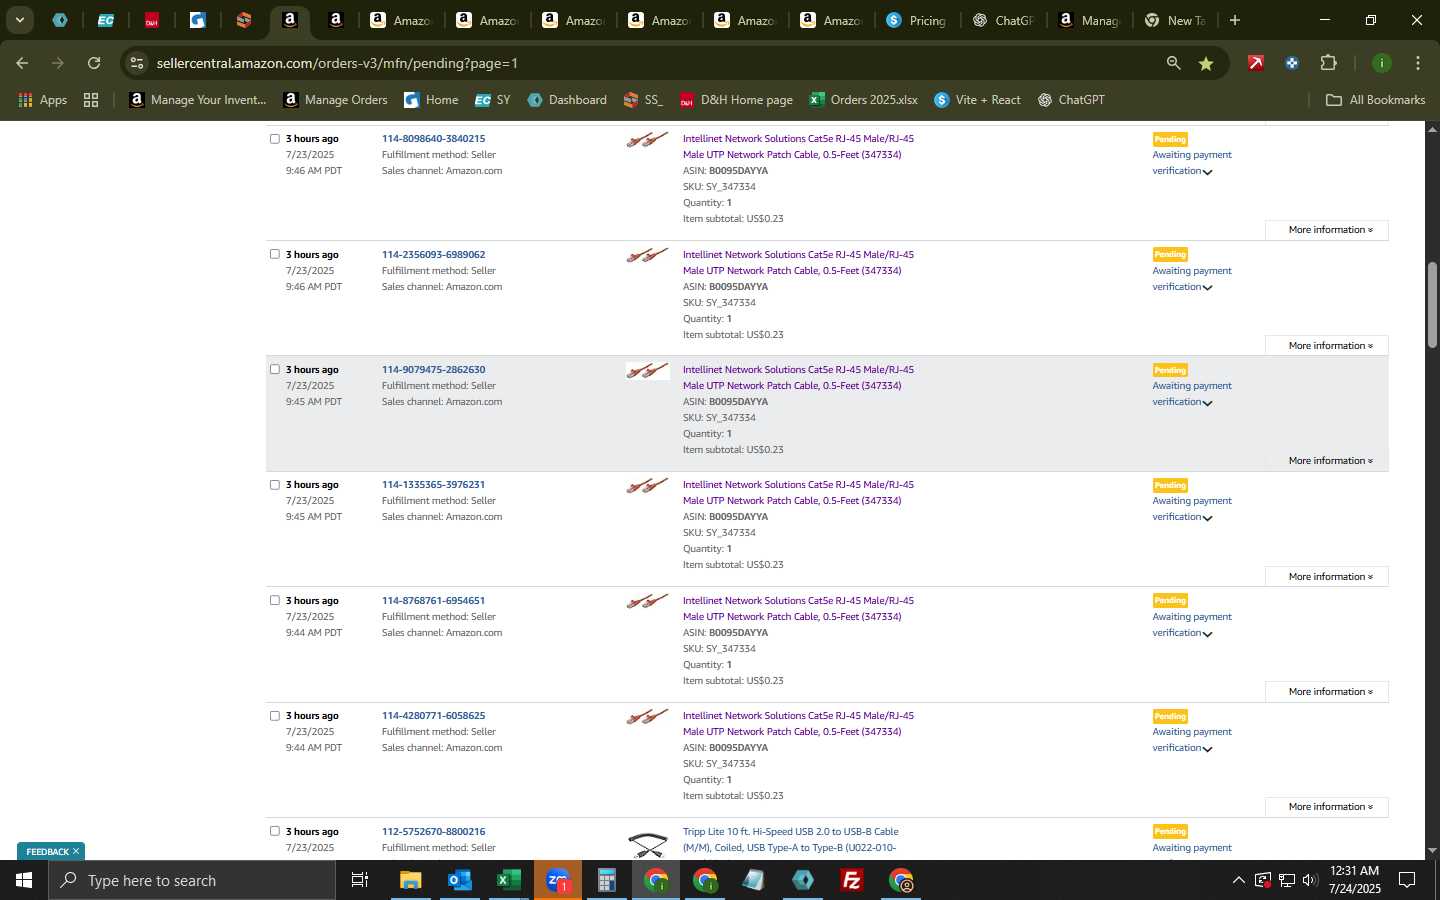Open Manage Your Inventory bookmark
1440x900 pixels.
click(x=198, y=100)
